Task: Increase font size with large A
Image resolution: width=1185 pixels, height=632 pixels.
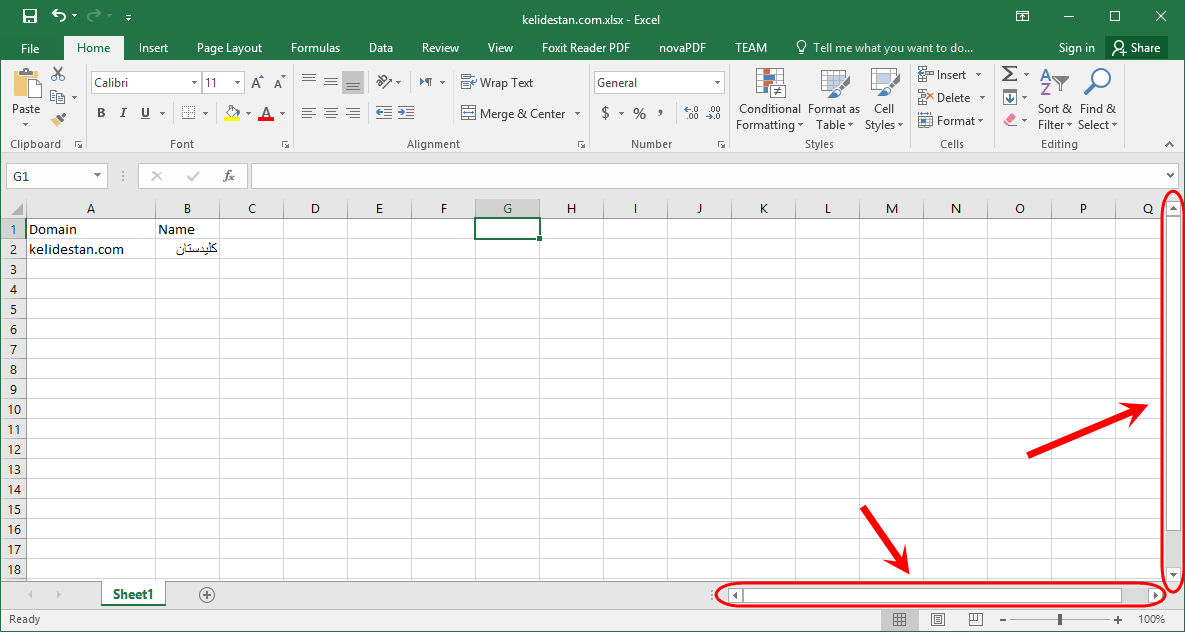Action: pos(257,82)
